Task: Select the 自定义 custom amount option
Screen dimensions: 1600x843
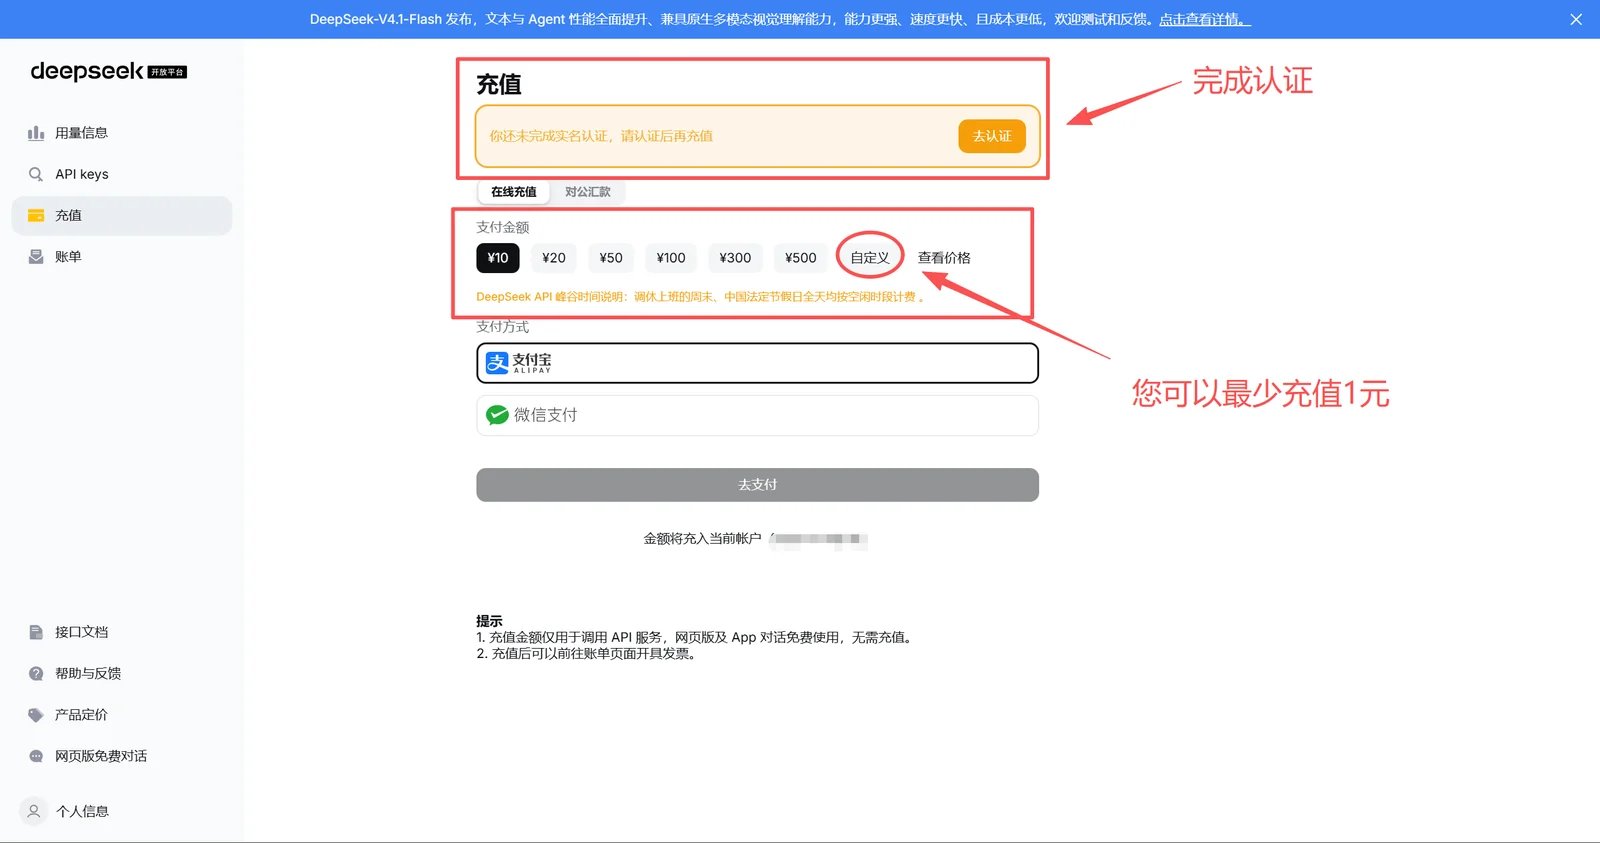Action: tap(870, 258)
